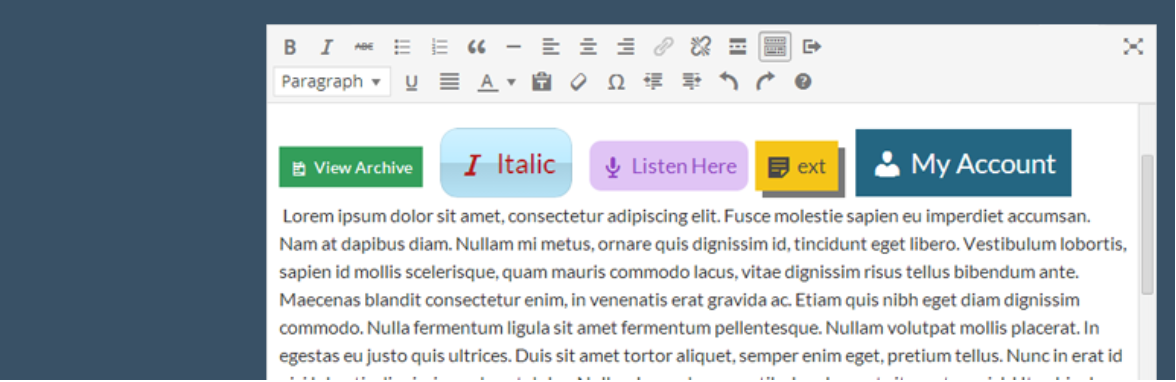The height and width of the screenshot is (382, 1176).
Task: Apply strikethrough formatting
Action: (x=364, y=47)
